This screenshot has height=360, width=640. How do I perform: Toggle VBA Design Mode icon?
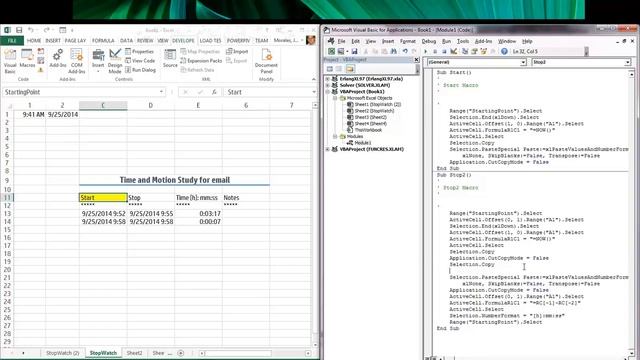pos(454,51)
